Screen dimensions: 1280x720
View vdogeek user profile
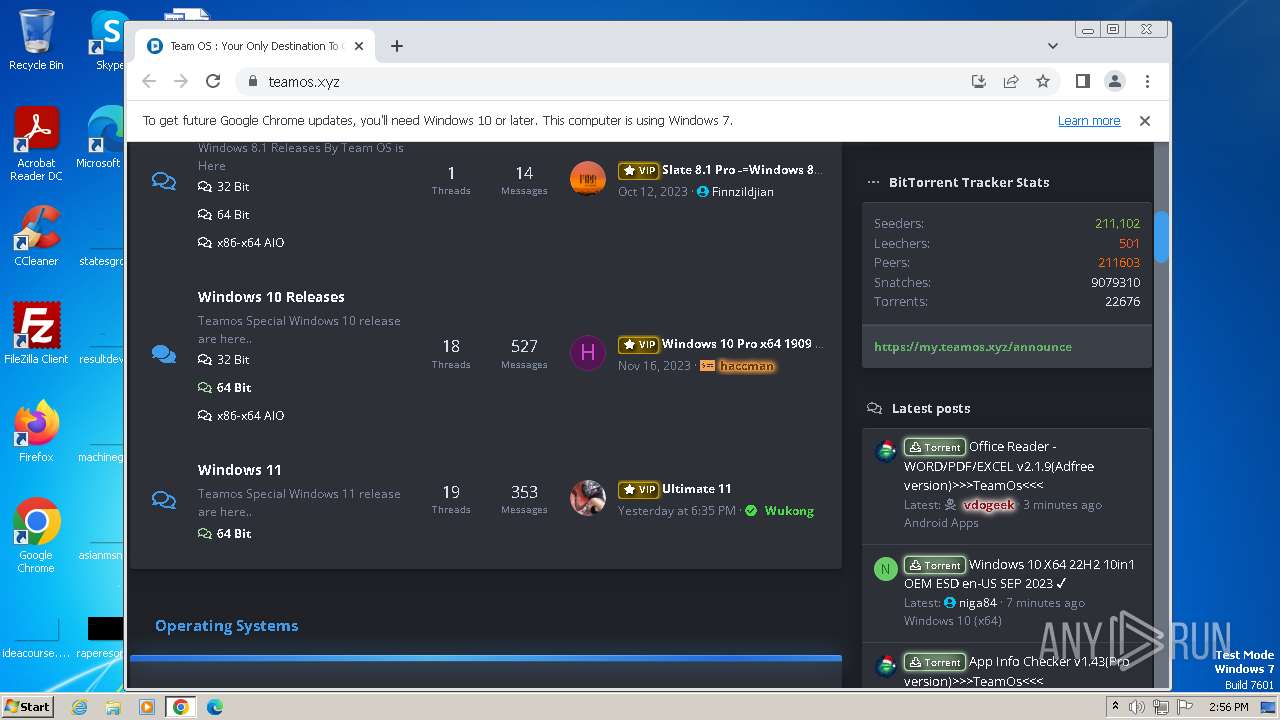[988, 505]
